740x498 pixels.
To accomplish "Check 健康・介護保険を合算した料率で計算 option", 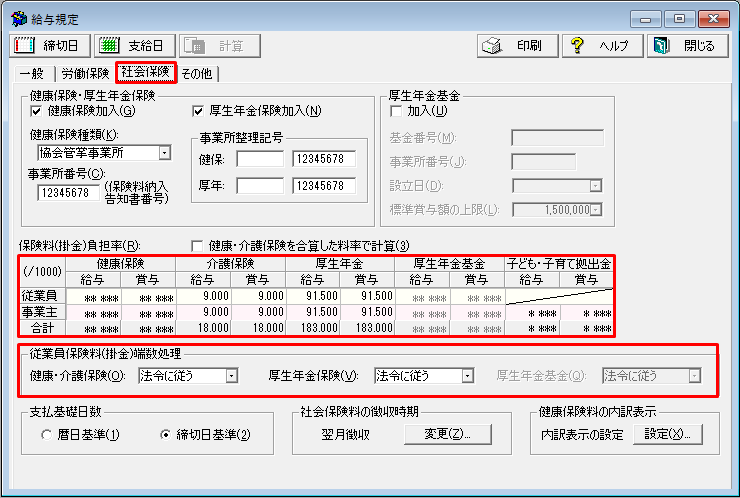I will coord(198,246).
